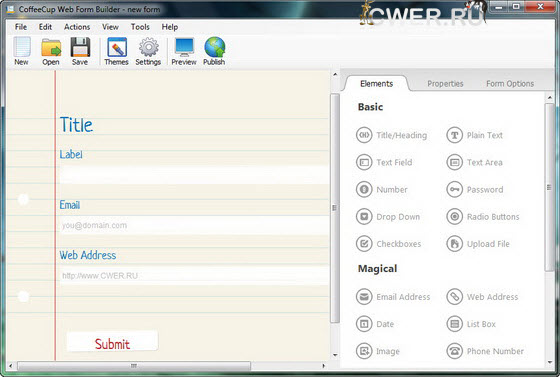The image size is (560, 377).
Task: Click the Web Address input field
Action: coord(194,276)
